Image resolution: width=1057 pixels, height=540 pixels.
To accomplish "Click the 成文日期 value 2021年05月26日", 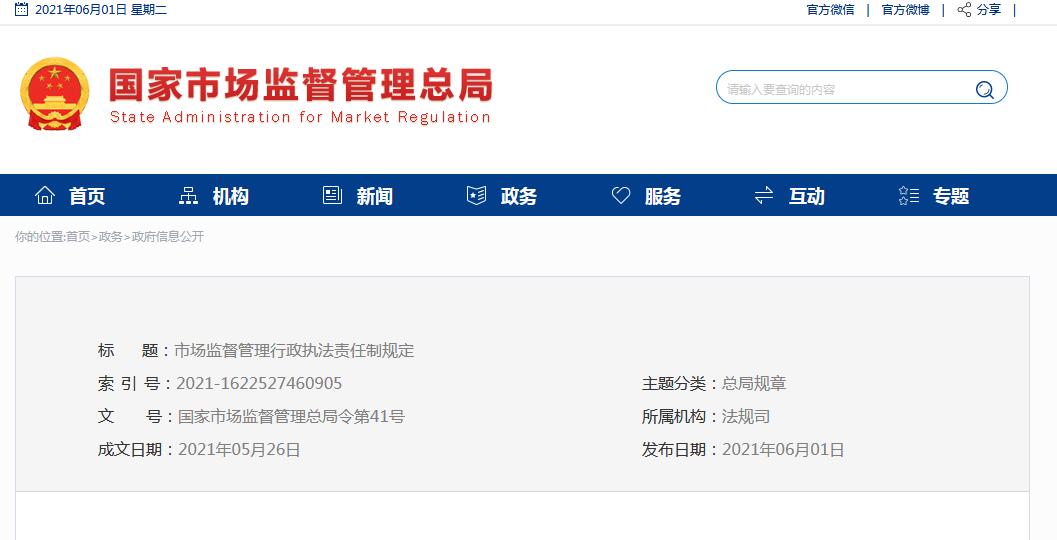I will point(239,450).
